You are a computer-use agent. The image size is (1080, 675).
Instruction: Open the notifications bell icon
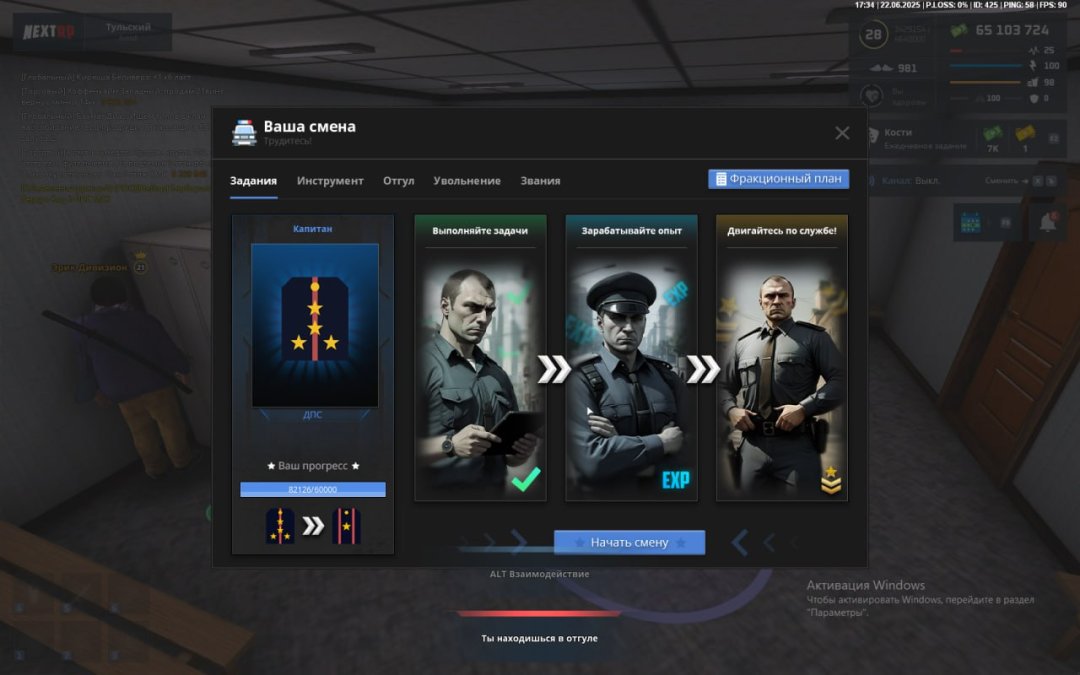1045,220
